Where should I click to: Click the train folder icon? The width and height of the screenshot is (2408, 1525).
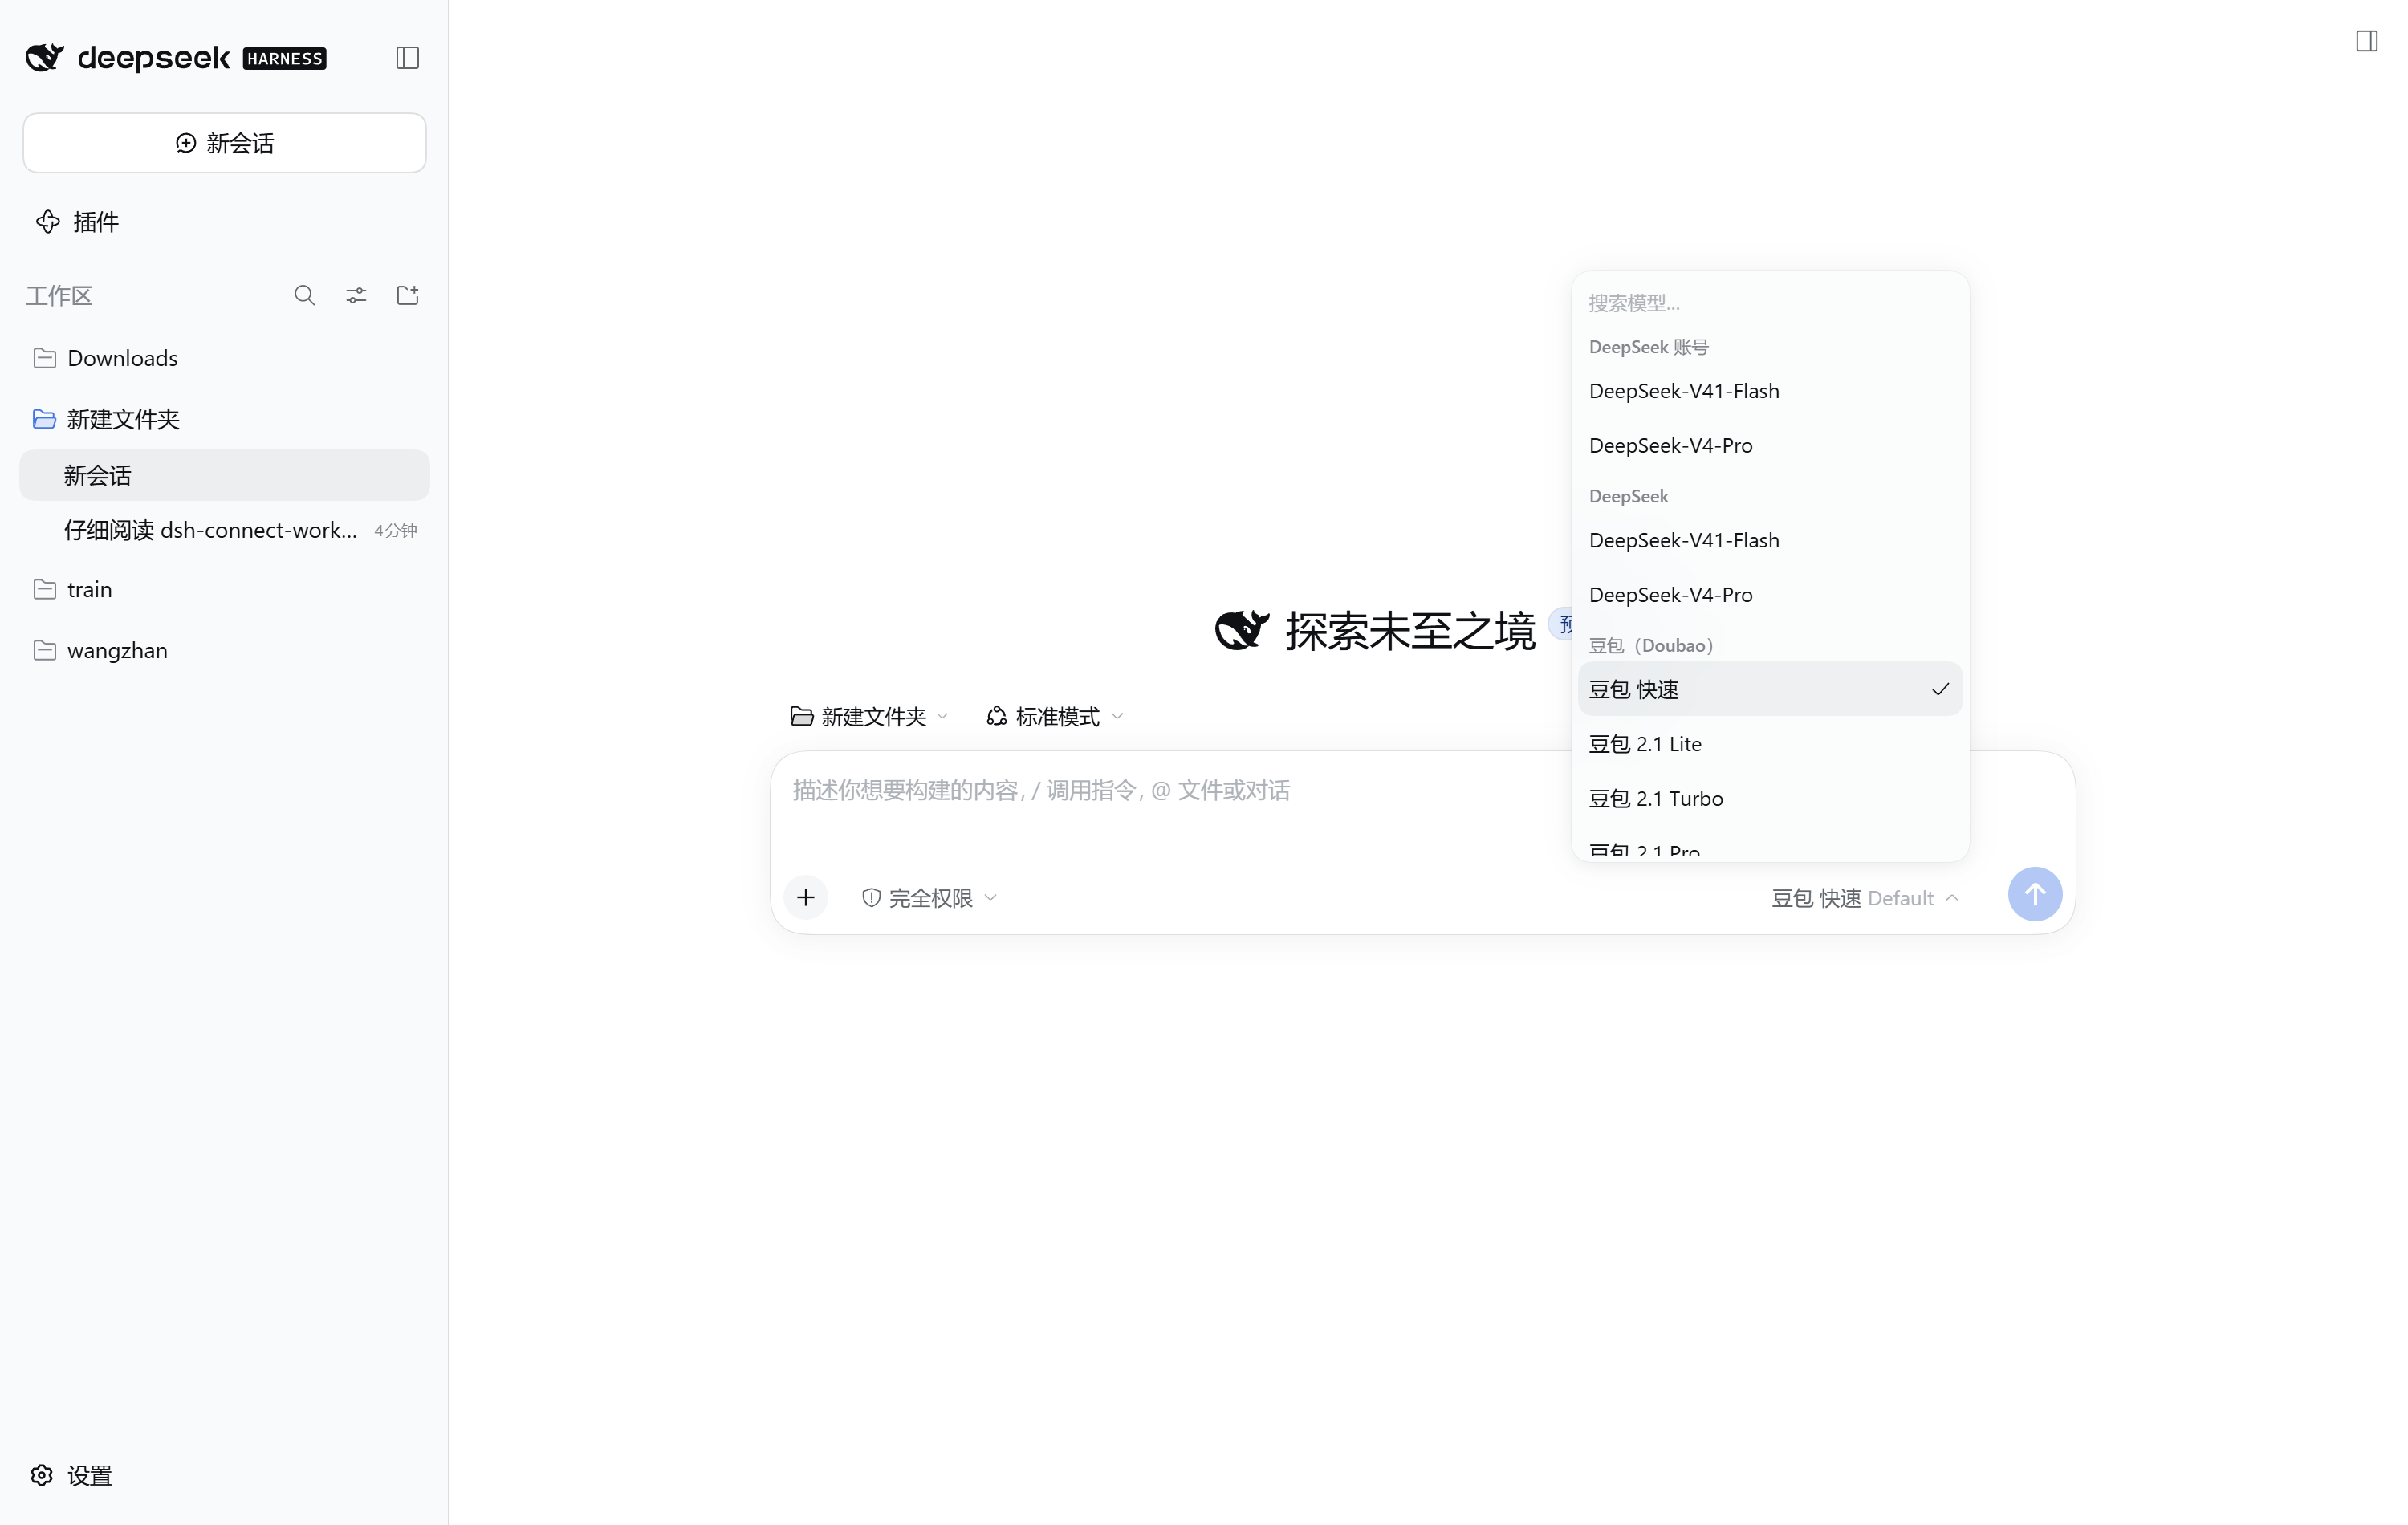pyautogui.click(x=44, y=589)
